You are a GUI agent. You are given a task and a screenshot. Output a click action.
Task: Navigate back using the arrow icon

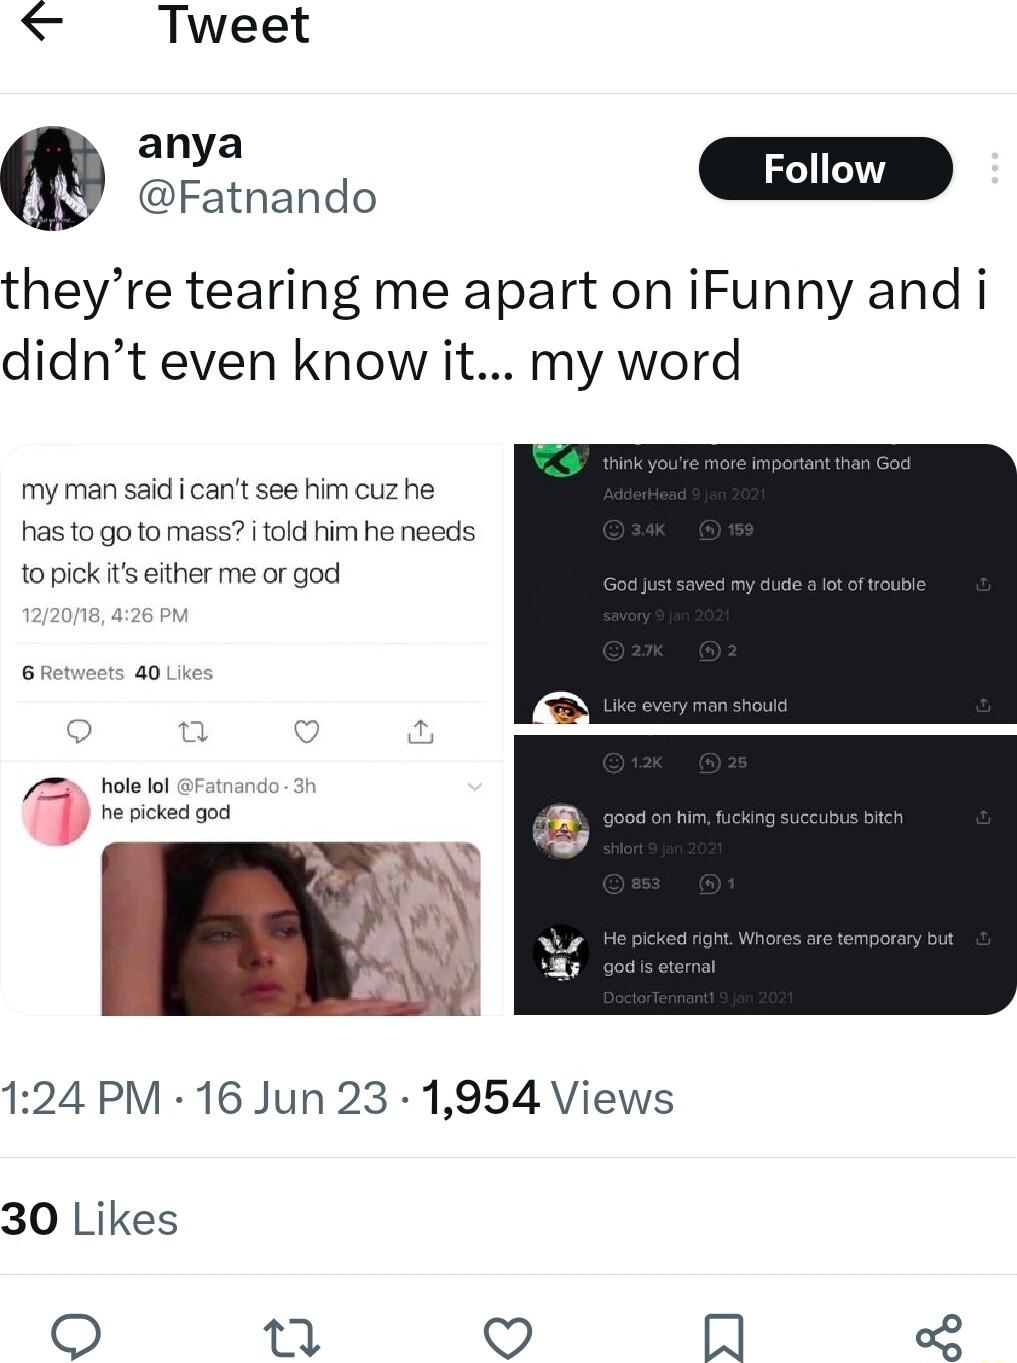(41, 24)
